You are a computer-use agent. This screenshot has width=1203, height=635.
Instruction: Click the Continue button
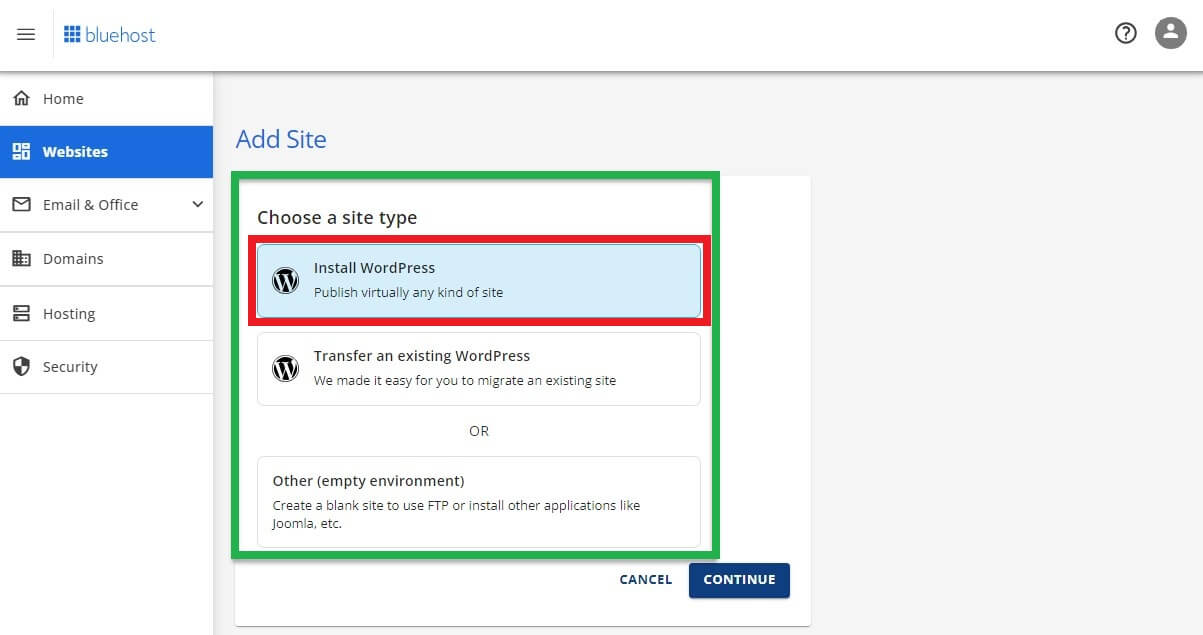(739, 580)
